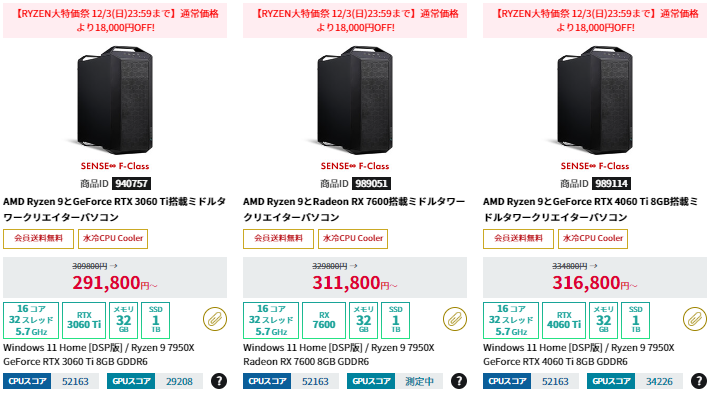
Task: Open the score help icon for RTX 4060 Ti PC
Action: pyautogui.click(x=699, y=381)
